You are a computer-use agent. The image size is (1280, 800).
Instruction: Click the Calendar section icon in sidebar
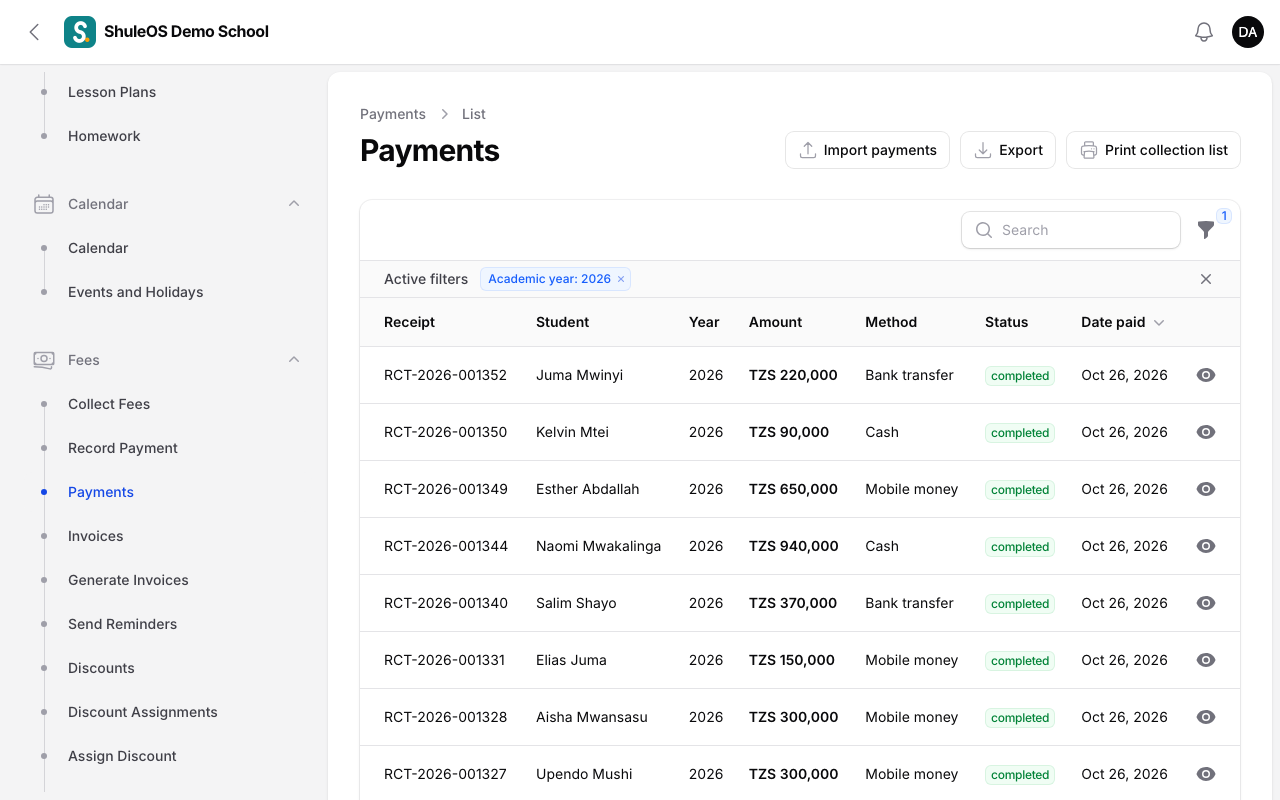tap(44, 204)
